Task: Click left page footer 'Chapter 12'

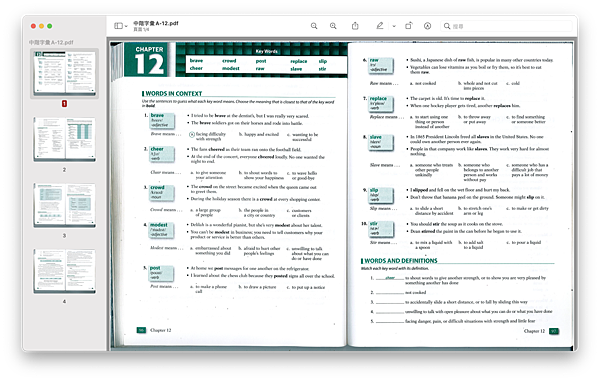Action: click(x=160, y=330)
